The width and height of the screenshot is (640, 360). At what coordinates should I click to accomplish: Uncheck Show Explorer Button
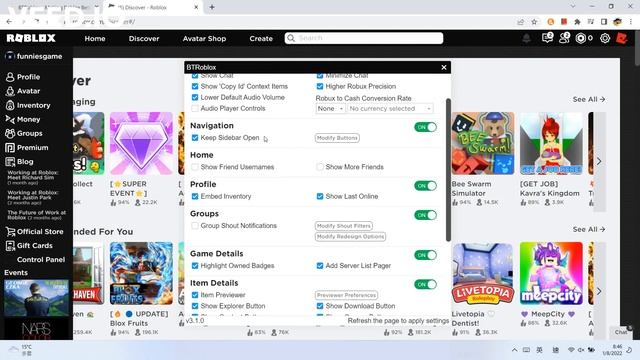pos(195,306)
